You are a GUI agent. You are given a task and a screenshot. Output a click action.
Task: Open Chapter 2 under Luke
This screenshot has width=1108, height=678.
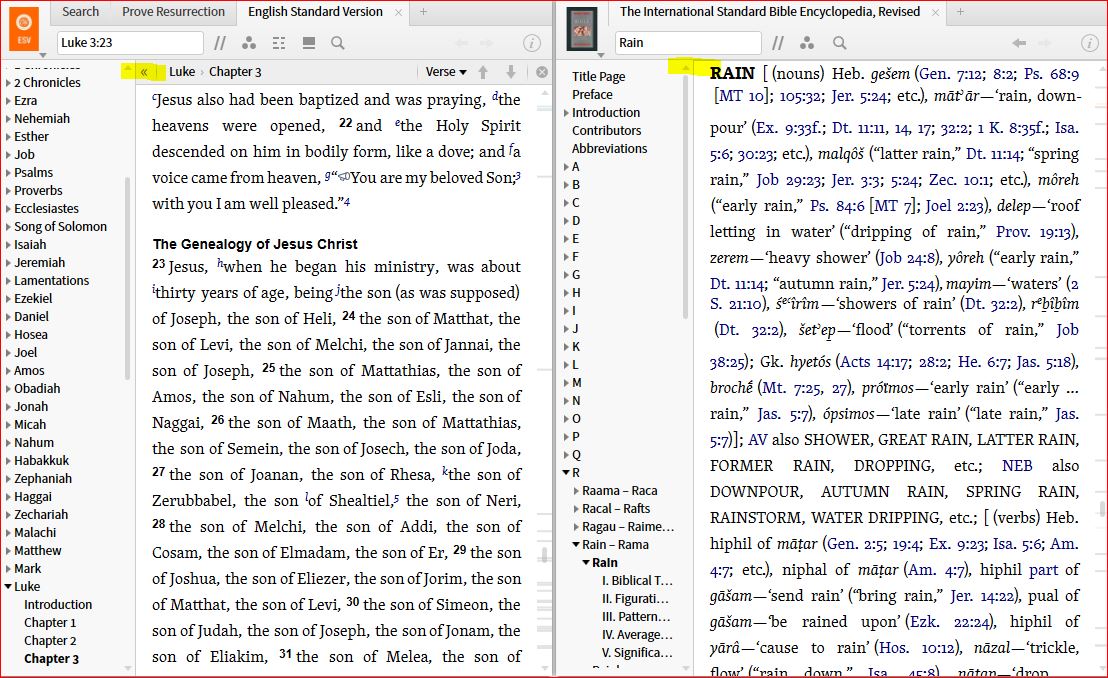coord(49,641)
